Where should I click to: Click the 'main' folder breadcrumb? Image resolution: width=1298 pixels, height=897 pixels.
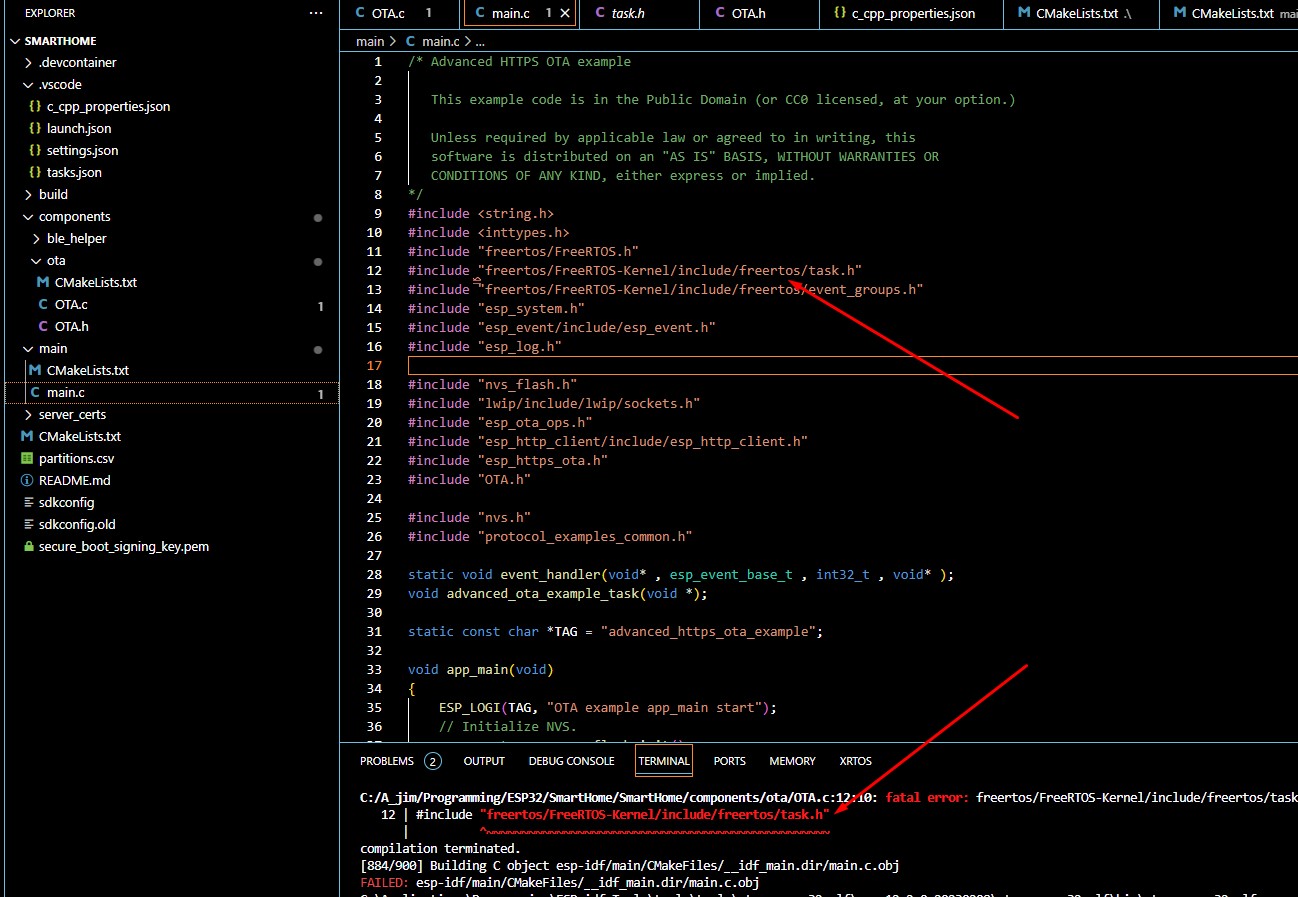370,41
